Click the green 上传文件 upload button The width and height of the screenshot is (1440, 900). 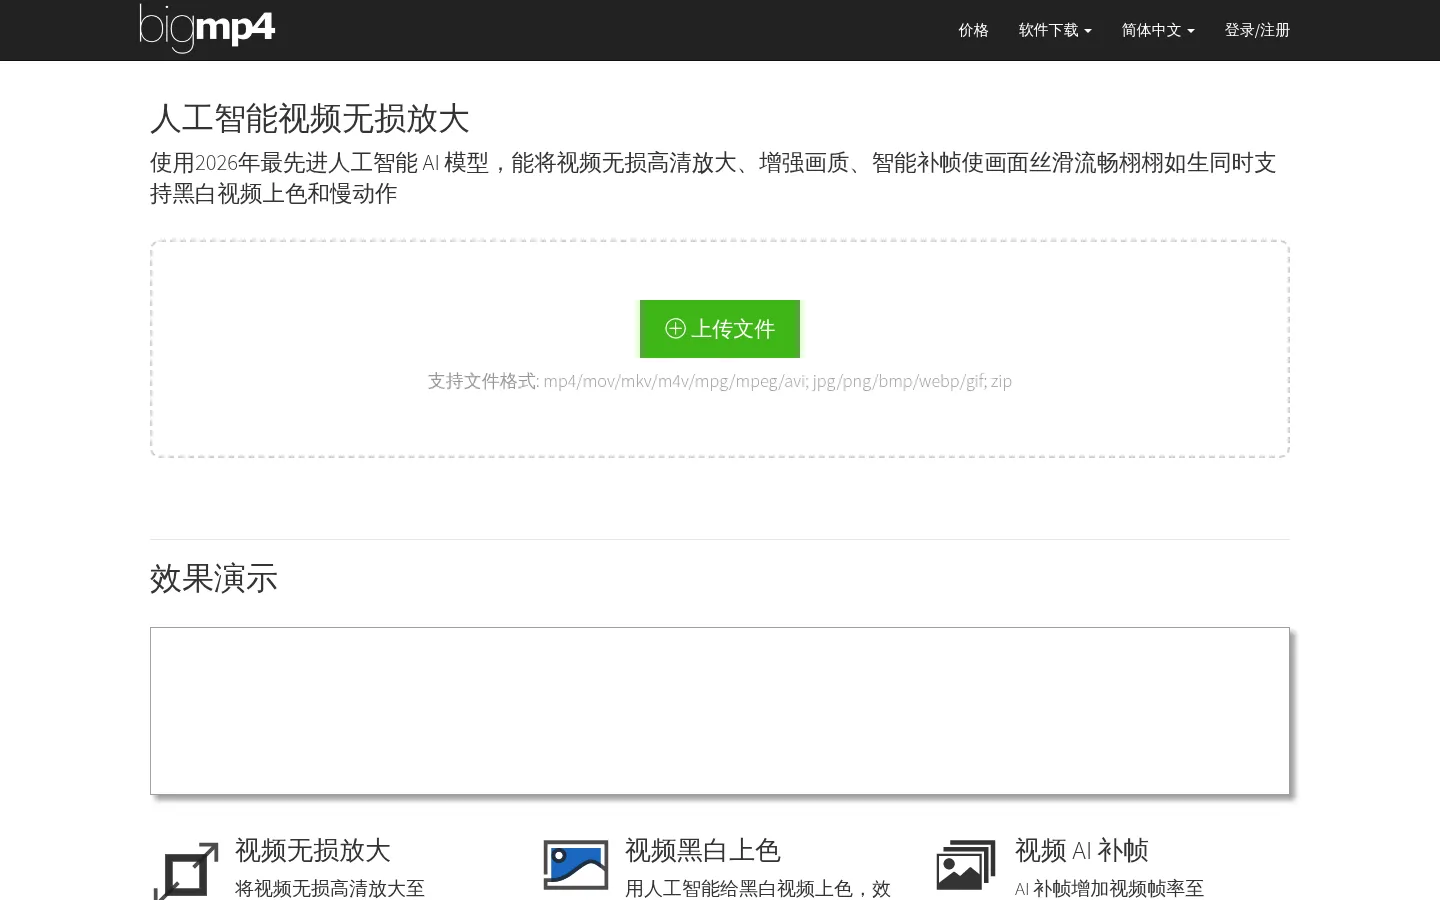(x=720, y=329)
